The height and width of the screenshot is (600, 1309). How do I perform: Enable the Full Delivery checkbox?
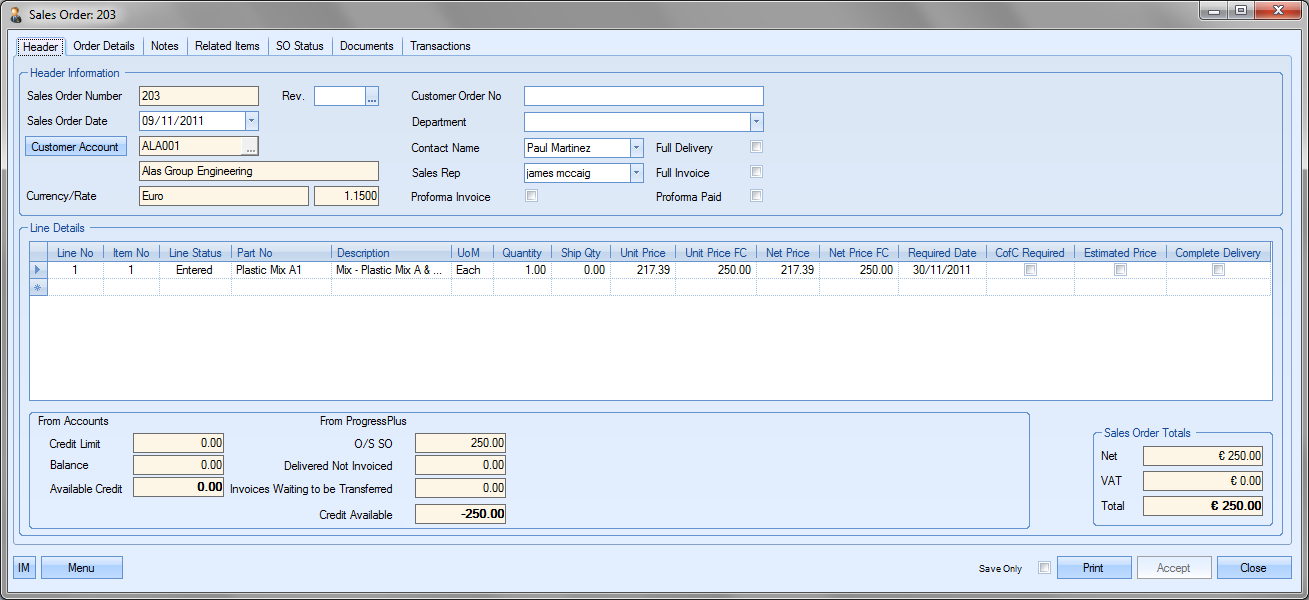click(757, 148)
